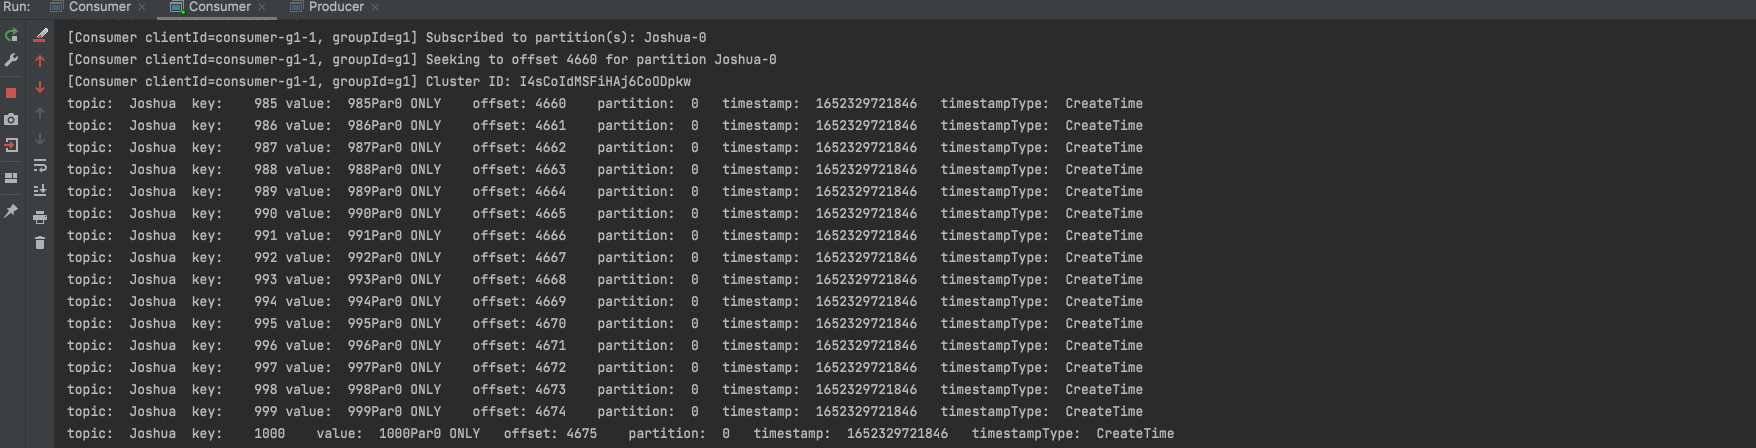
Task: Print the console output
Action: [x=40, y=217]
